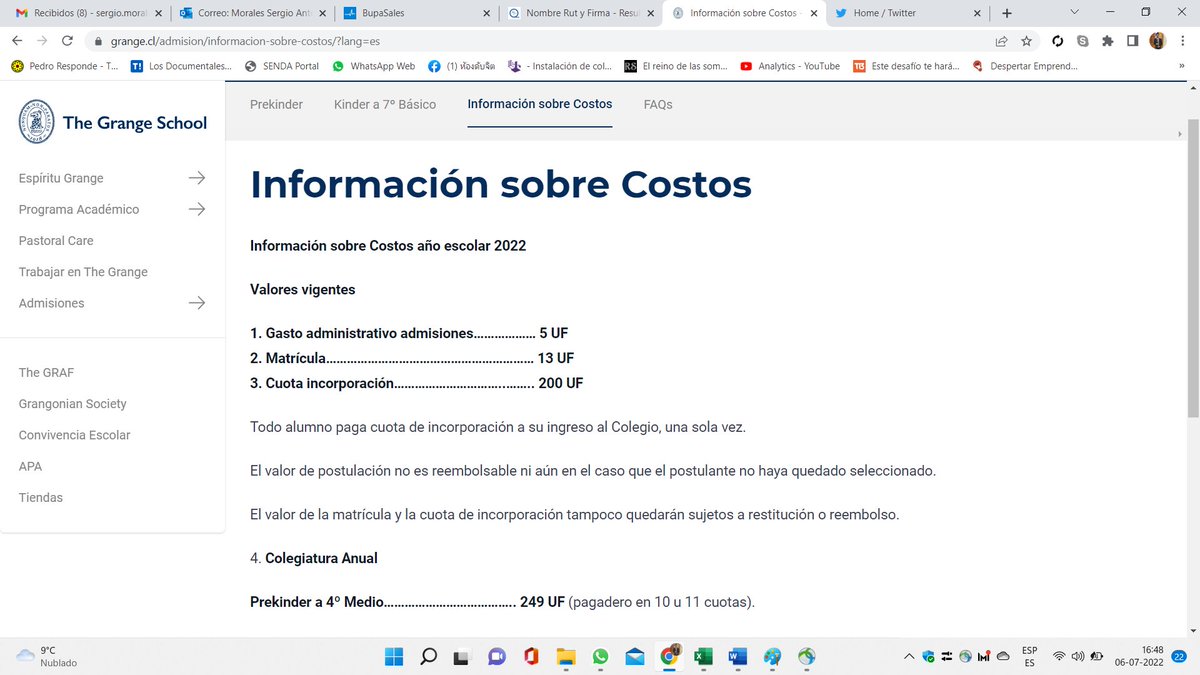1200x675 pixels.
Task: Toggle the browser side panel icon
Action: point(1133,41)
